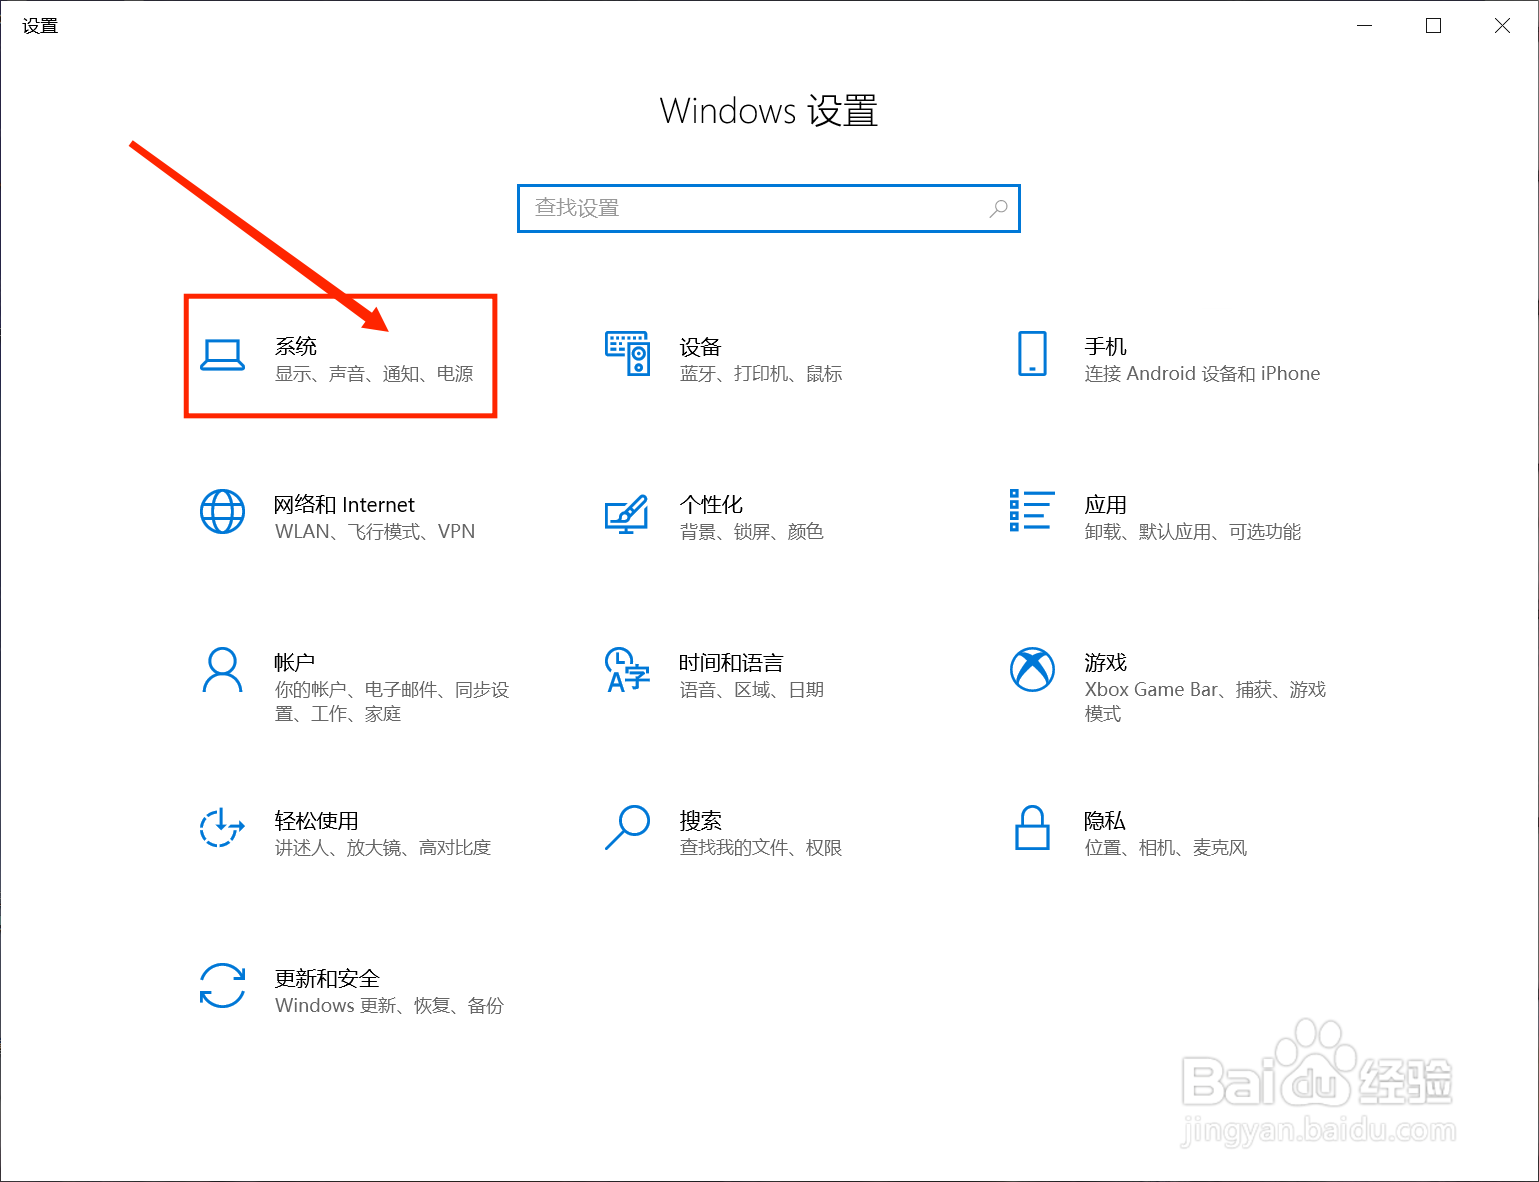Viewport: 1539px width, 1182px height.
Task: Open the 手机 phone icon
Action: [1032, 354]
